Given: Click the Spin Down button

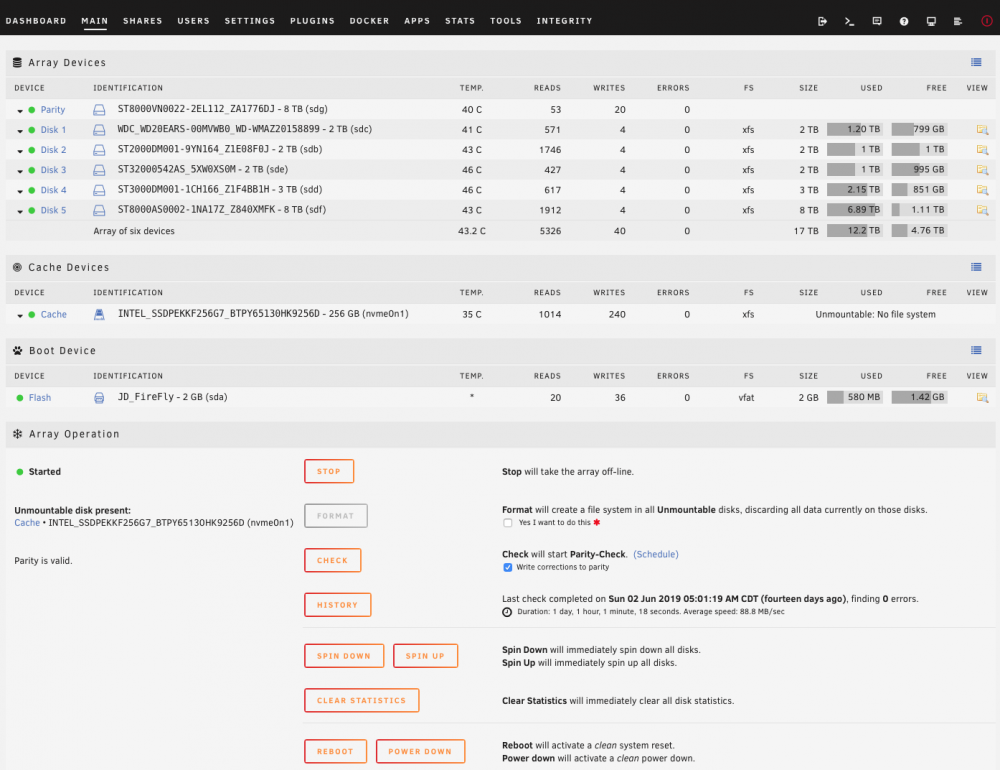Looking at the screenshot, I should pyautogui.click(x=344, y=656).
